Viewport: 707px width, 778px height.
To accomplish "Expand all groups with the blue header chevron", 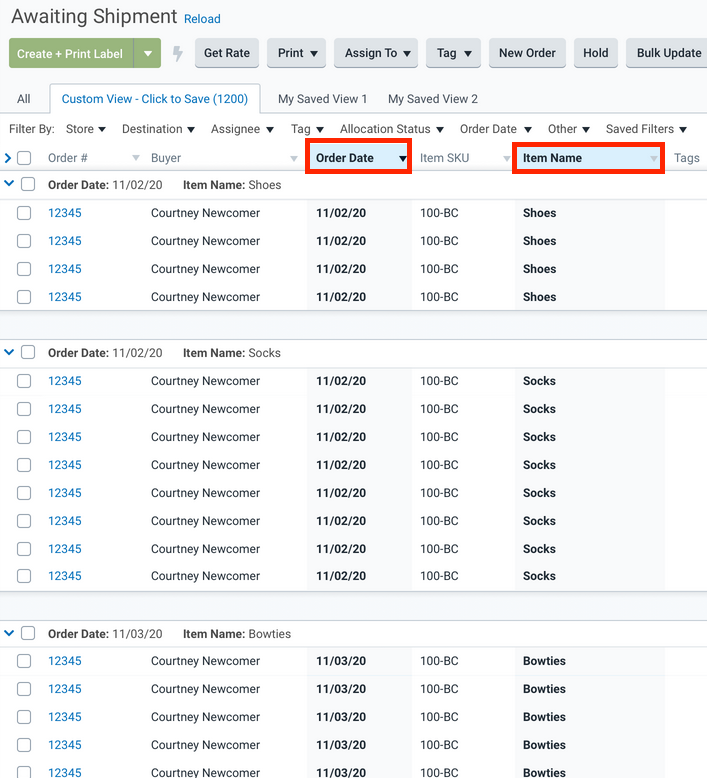I will (x=9, y=158).
